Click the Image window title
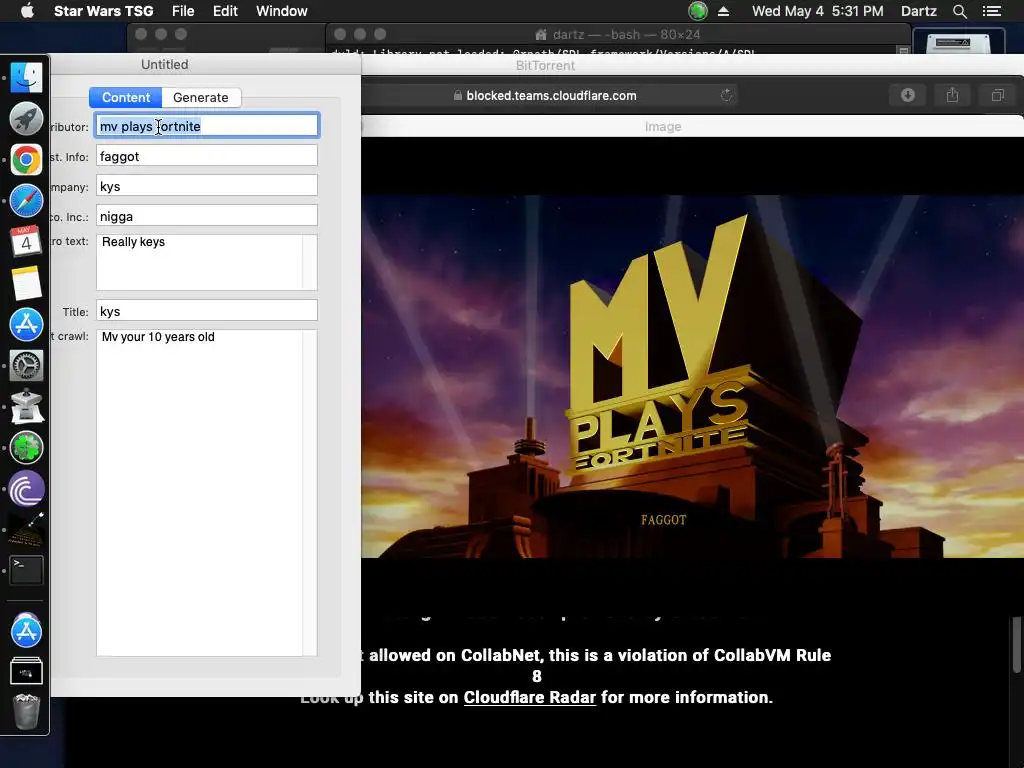Screen dimensions: 1024x768 click(x=663, y=127)
